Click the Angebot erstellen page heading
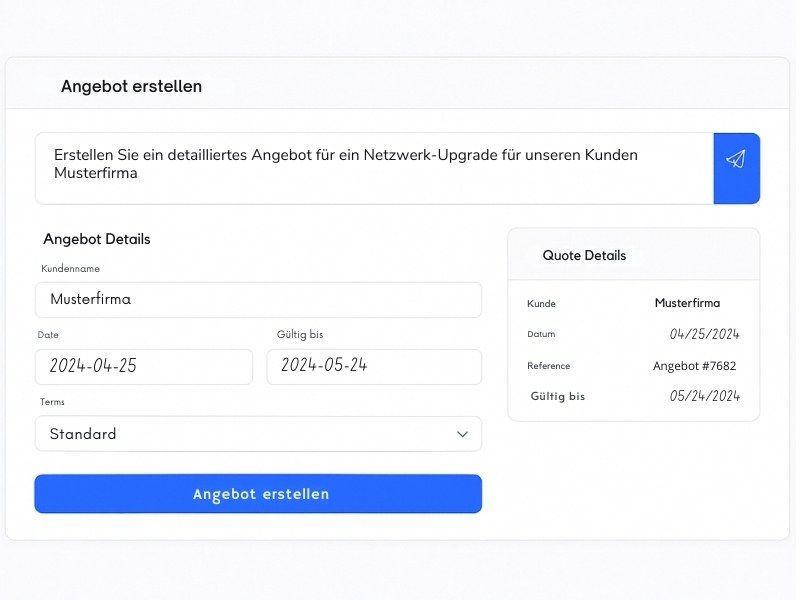This screenshot has width=800, height=600. pos(132,86)
